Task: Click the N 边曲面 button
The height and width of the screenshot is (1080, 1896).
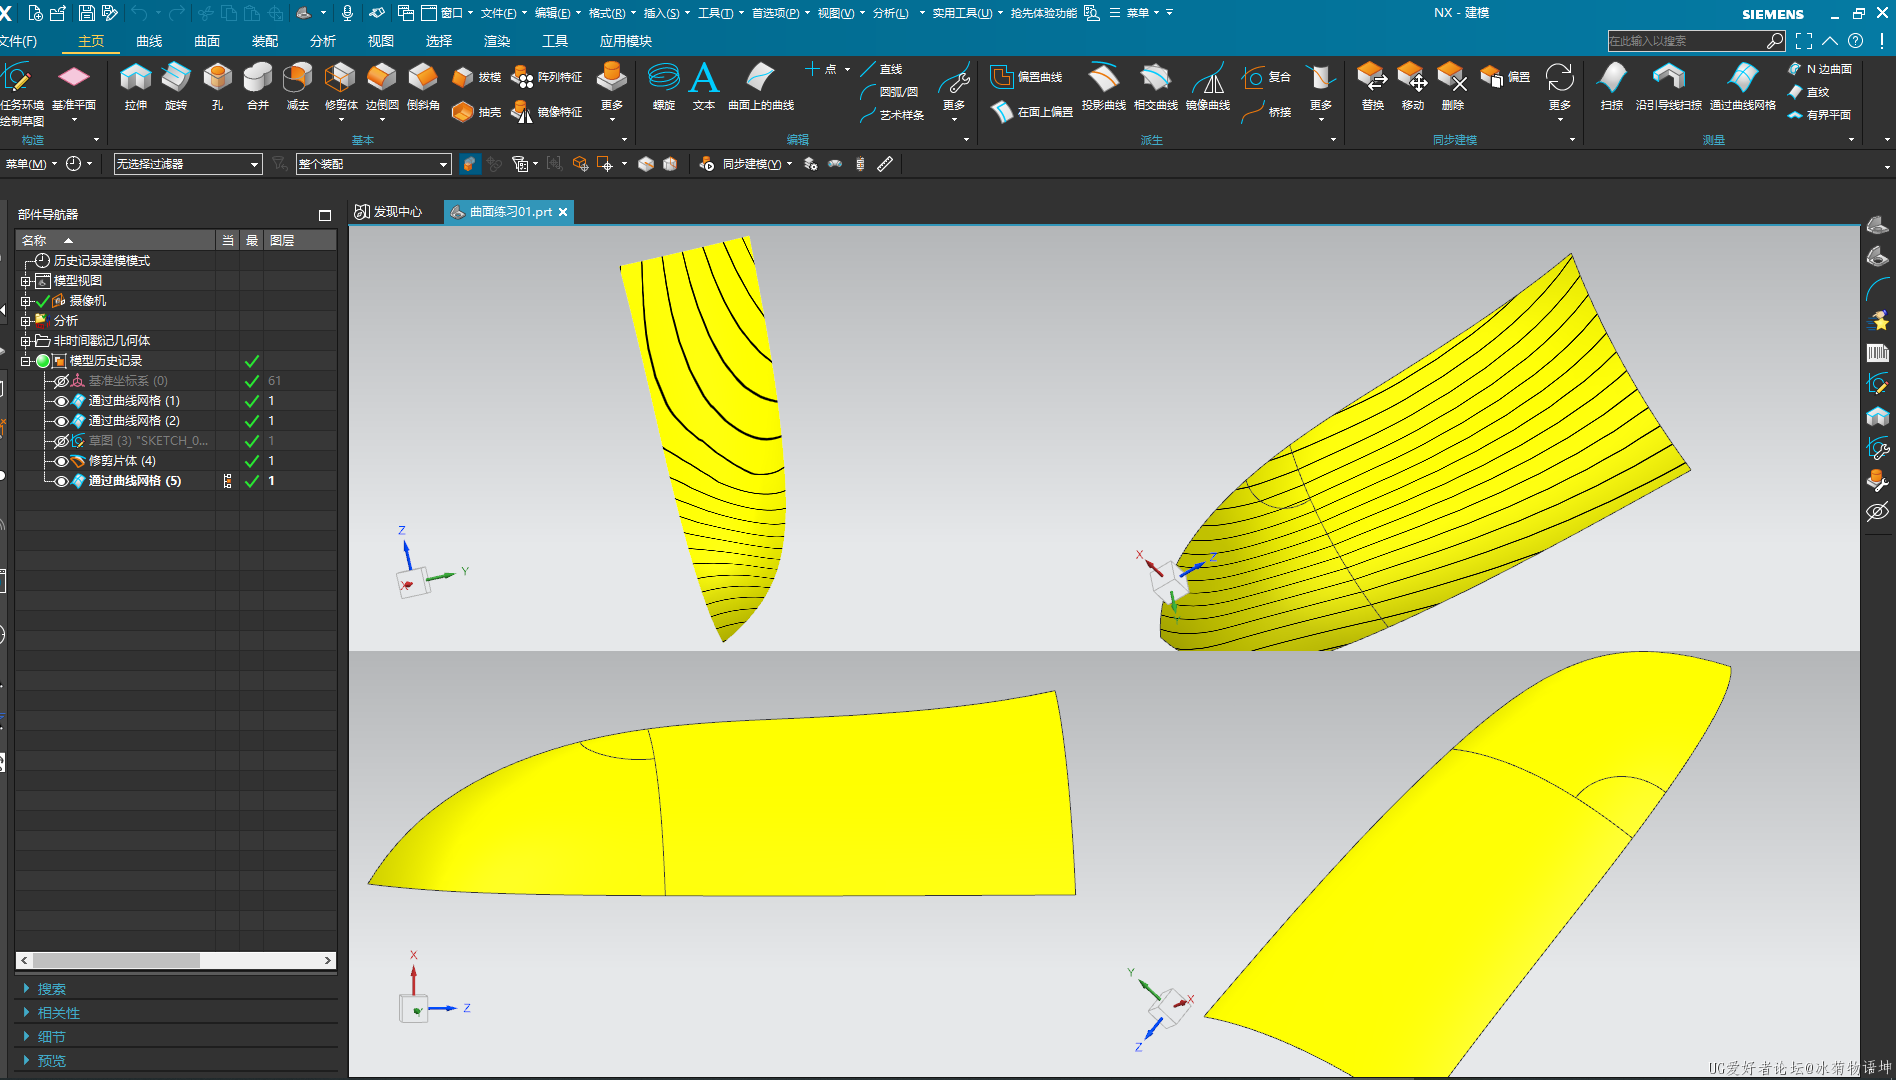Action: (x=1820, y=69)
